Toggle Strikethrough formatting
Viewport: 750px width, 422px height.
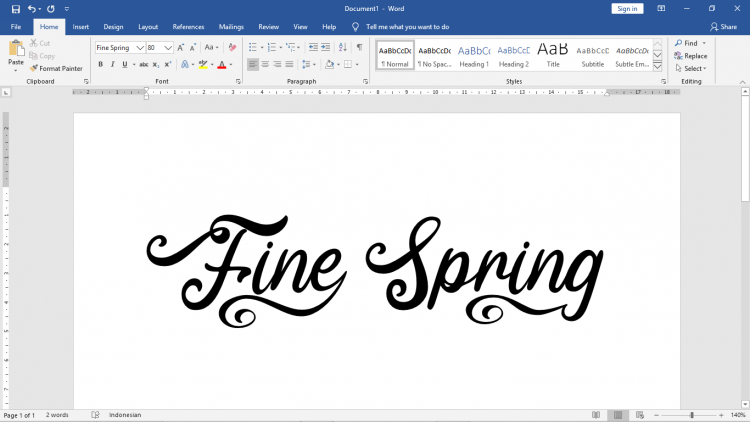pos(143,64)
